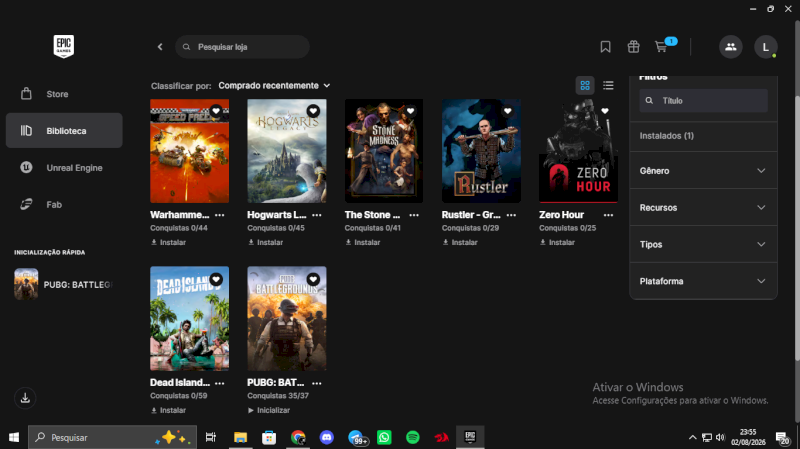Click the Pesquisar loja search field

[x=242, y=47]
